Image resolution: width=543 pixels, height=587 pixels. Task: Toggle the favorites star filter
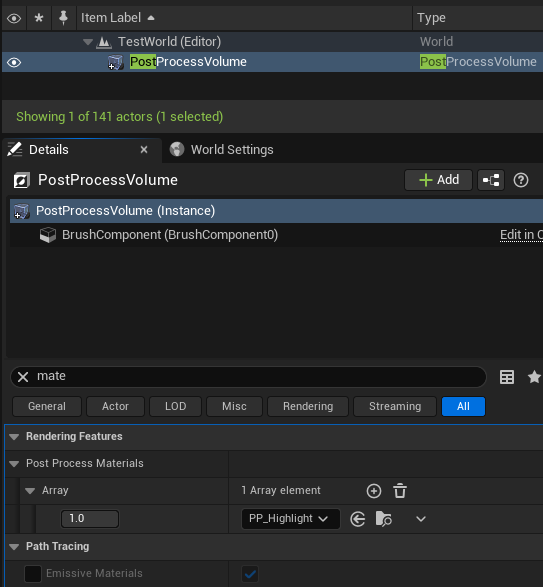pos(534,377)
